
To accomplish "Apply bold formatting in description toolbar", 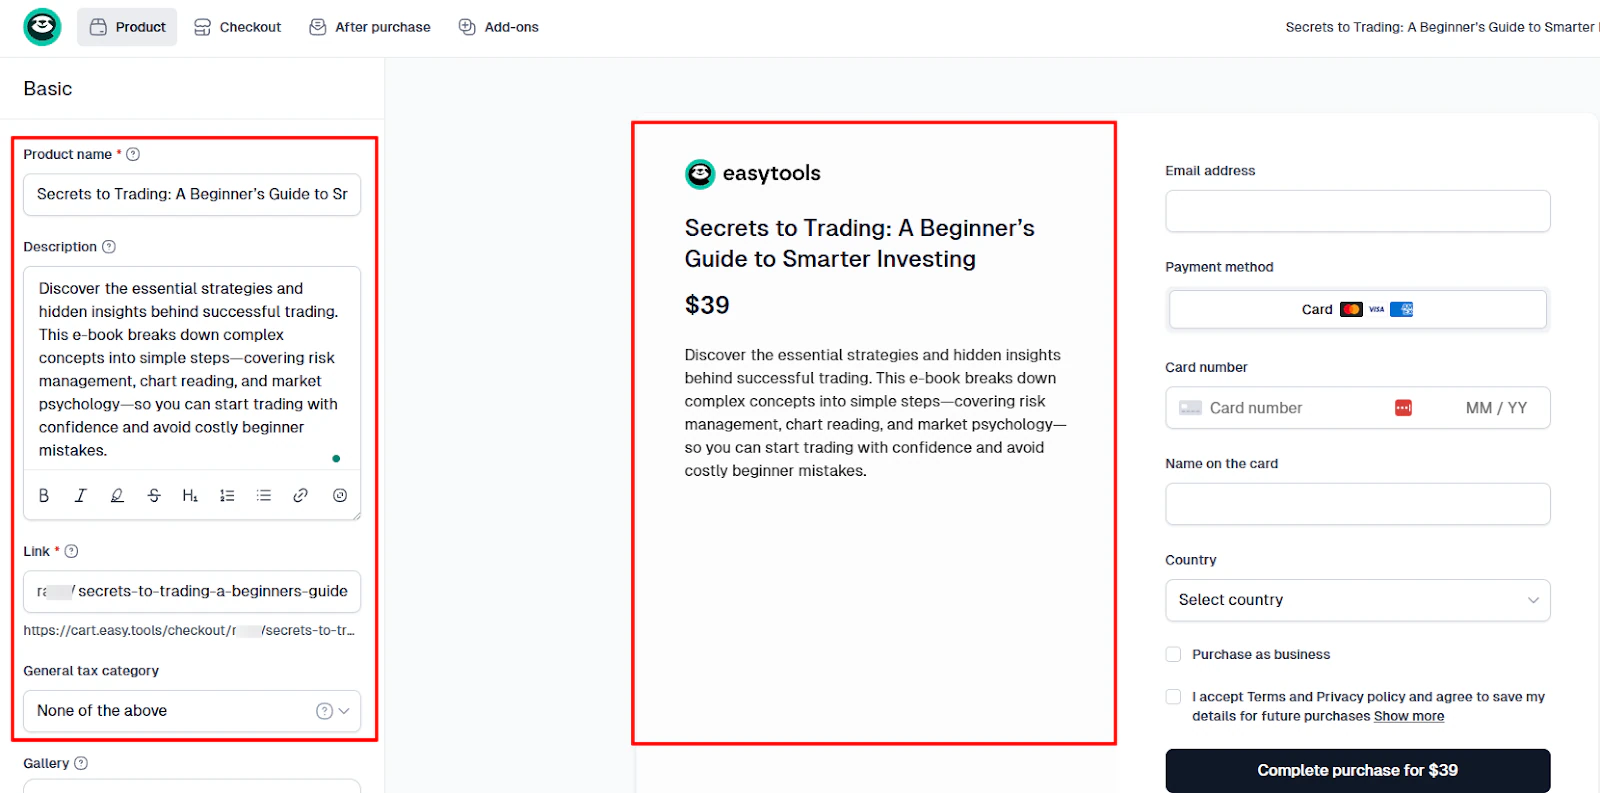I will (44, 495).
